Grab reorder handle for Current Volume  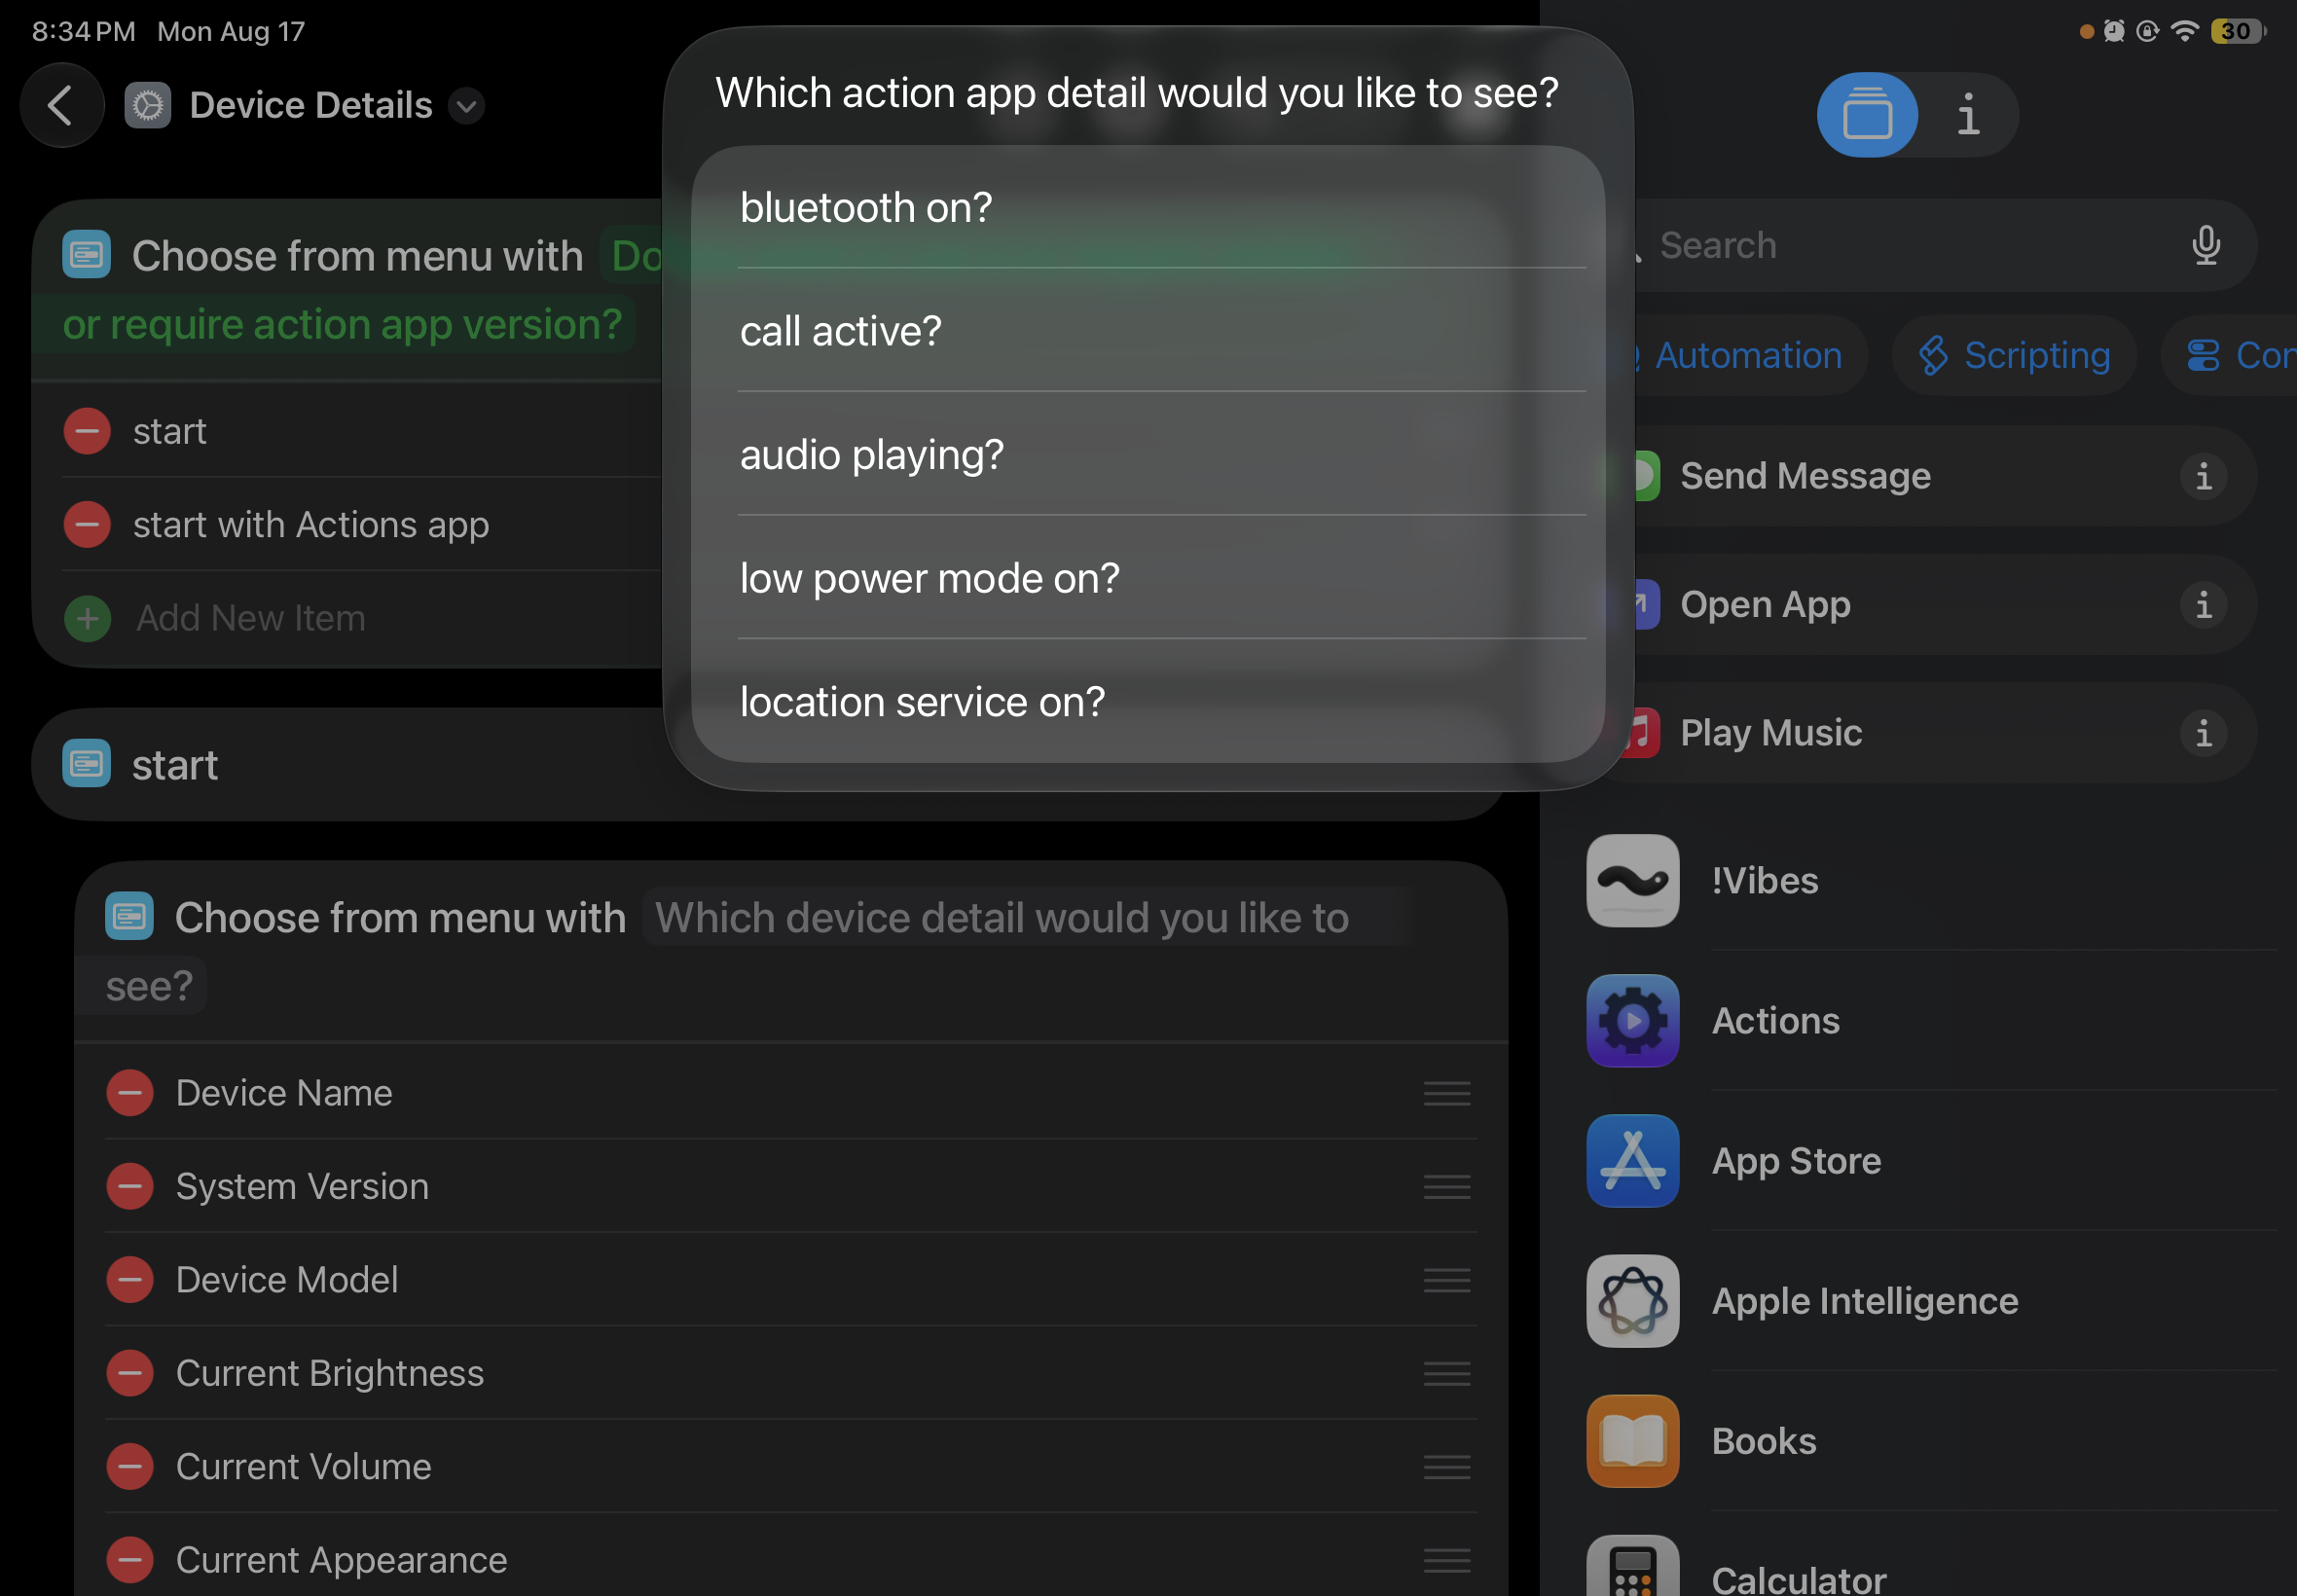click(1446, 1467)
